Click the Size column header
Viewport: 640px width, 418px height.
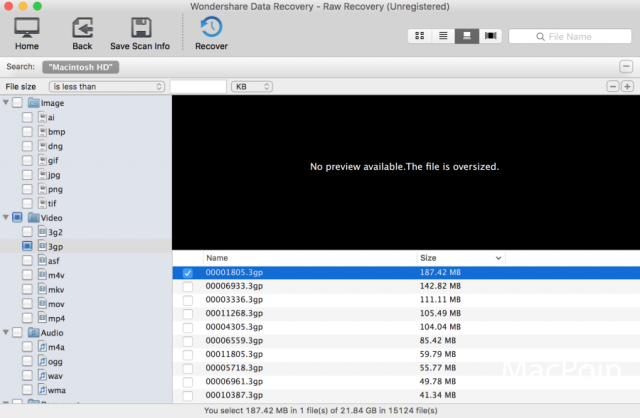click(x=461, y=258)
